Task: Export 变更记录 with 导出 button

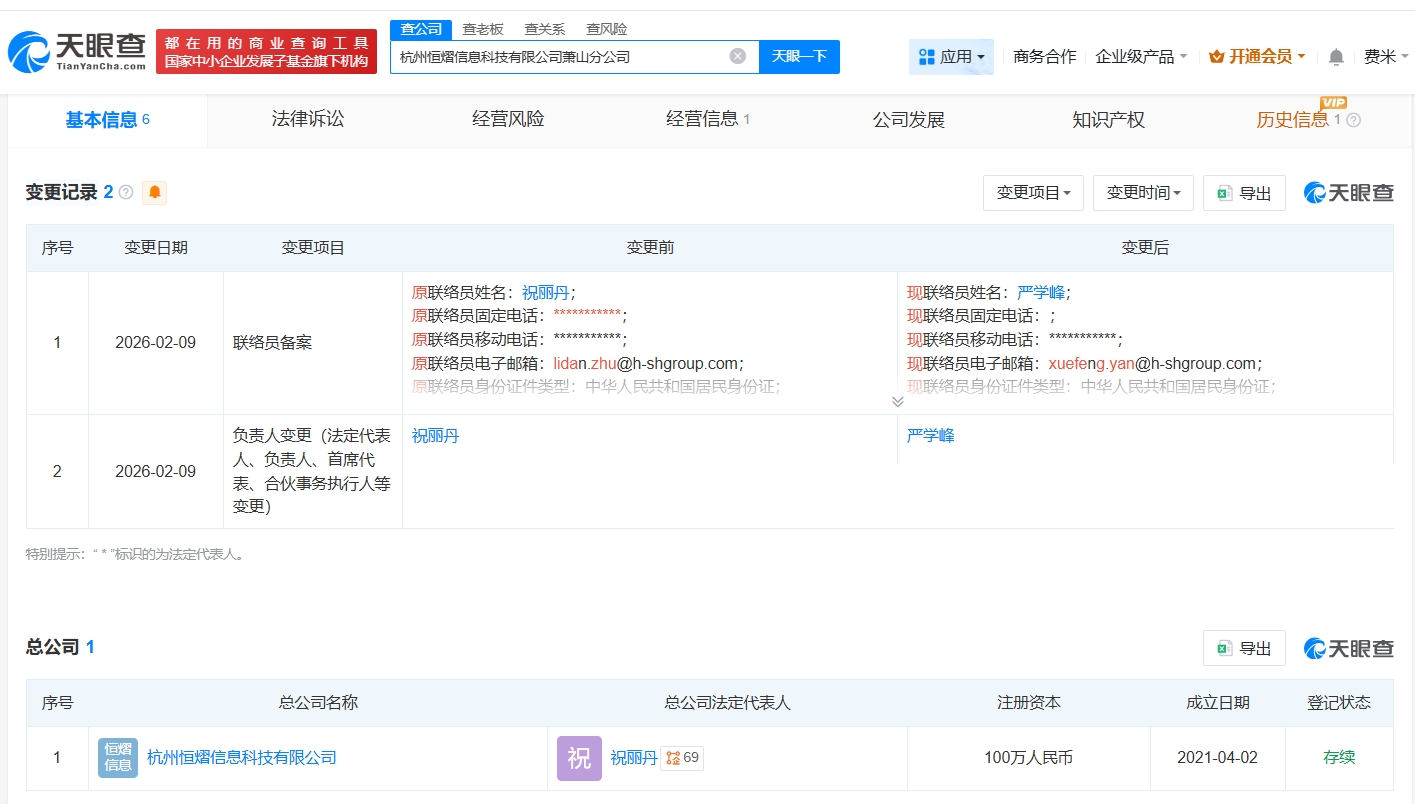Action: coord(1244,193)
